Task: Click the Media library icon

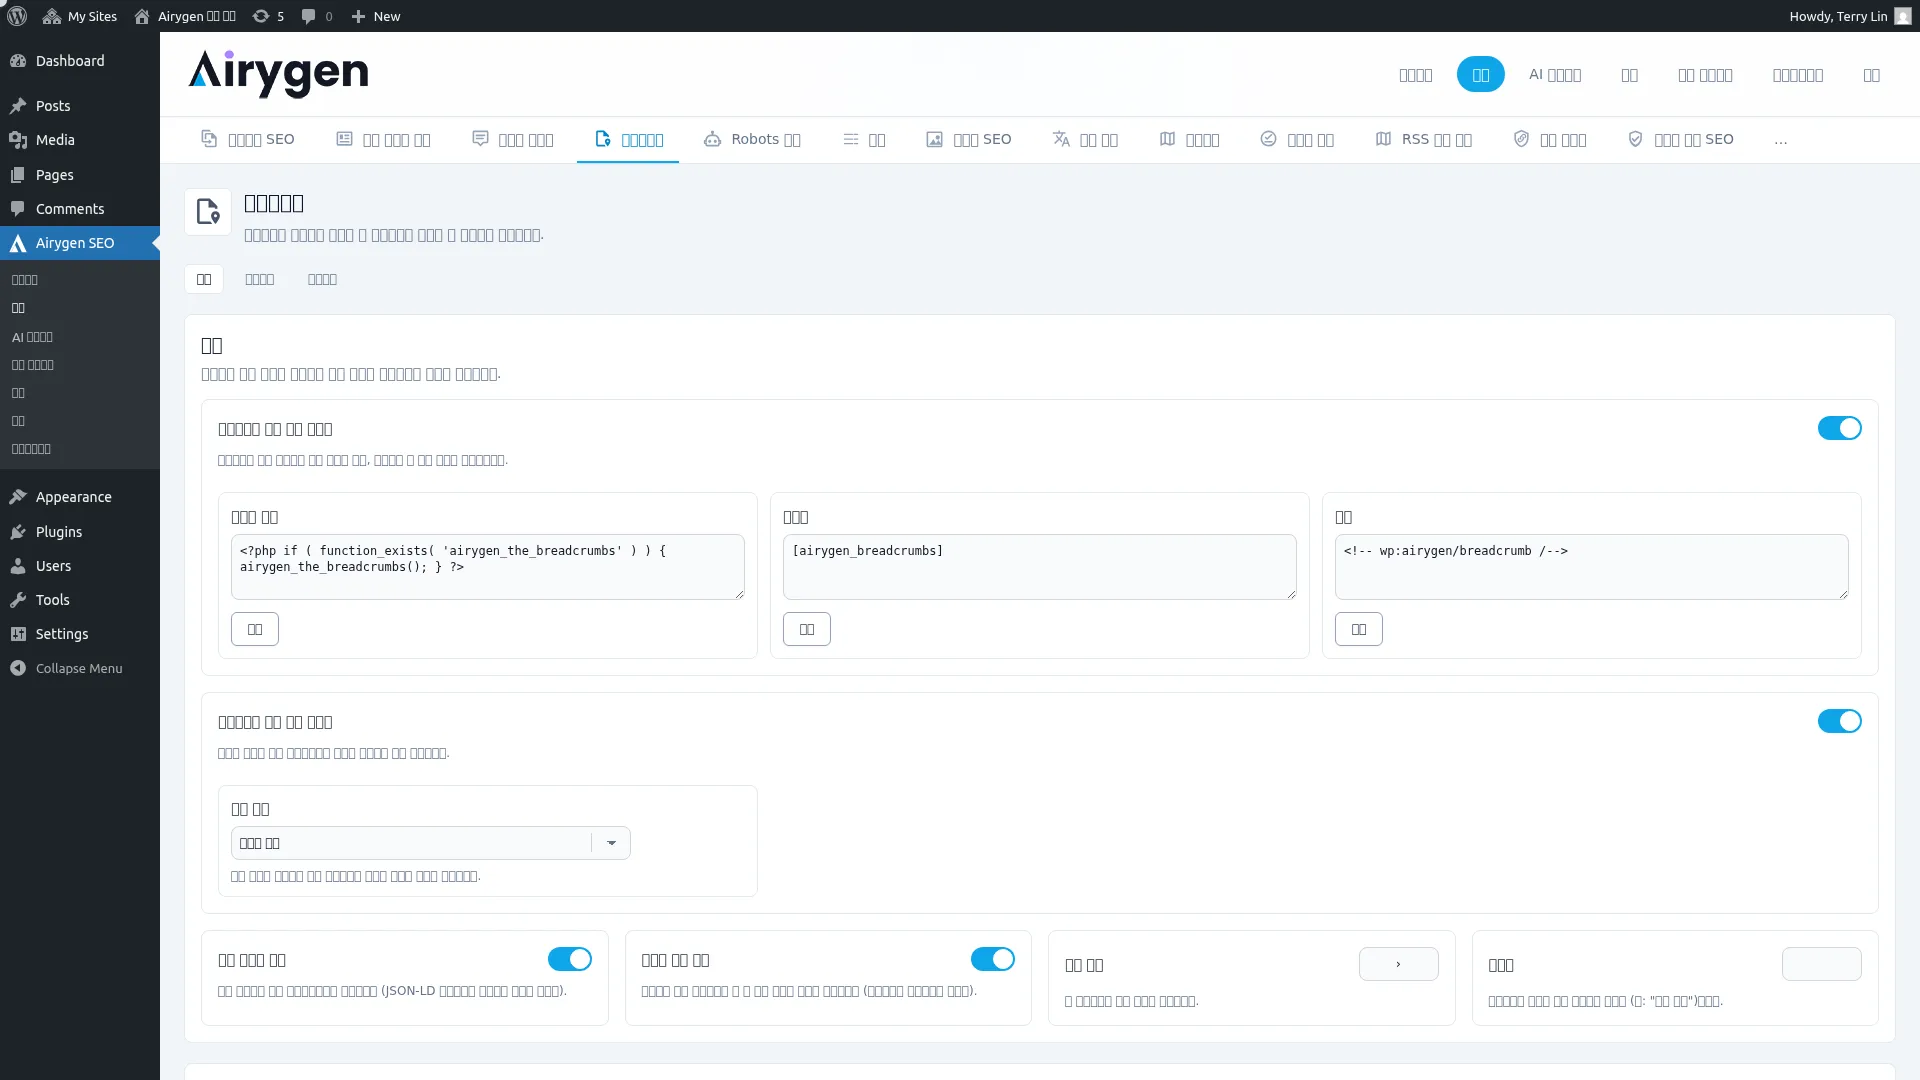Action: click(18, 140)
